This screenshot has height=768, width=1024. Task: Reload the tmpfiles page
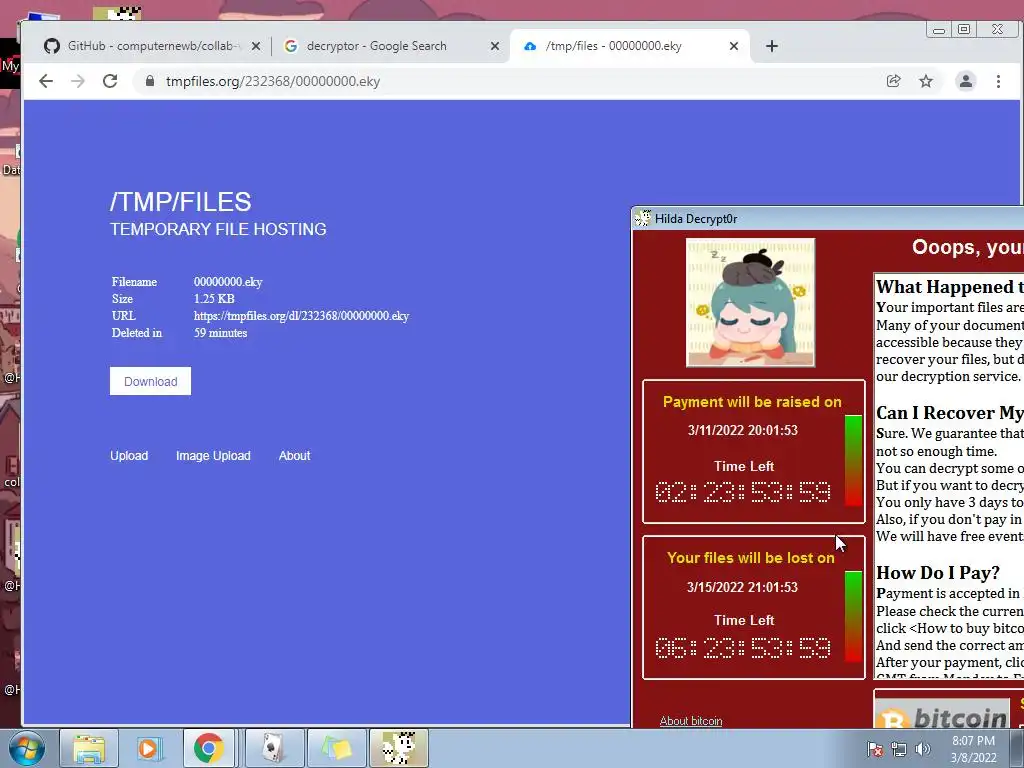click(110, 81)
